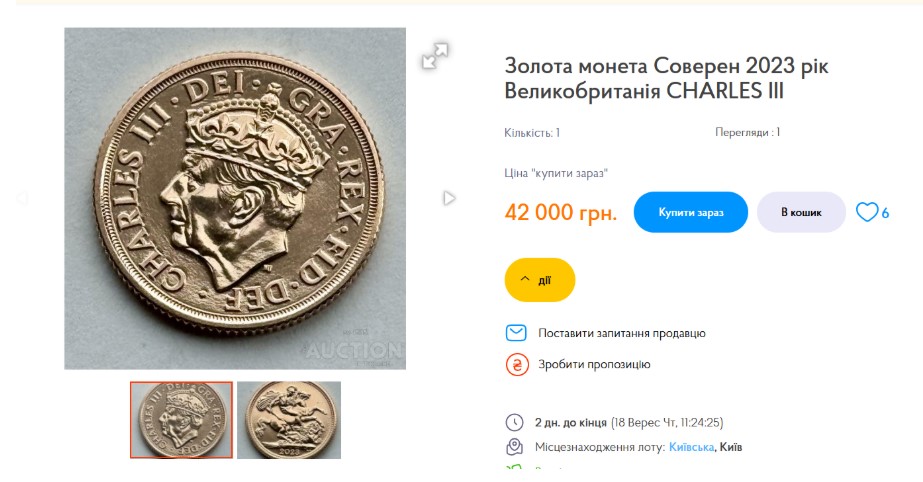Viewport: 923px width, 482px height.
Task: Click the "42 000 грн." price
Action: [561, 213]
